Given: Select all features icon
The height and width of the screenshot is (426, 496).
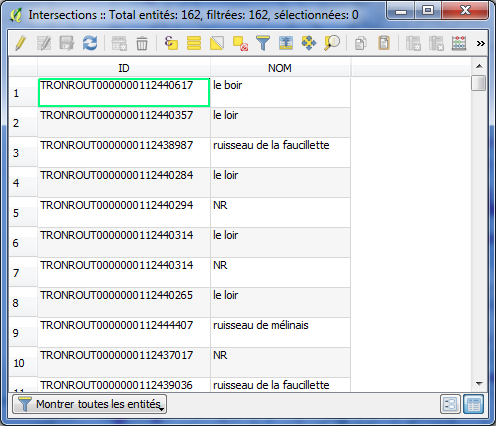Looking at the screenshot, I should [194, 43].
